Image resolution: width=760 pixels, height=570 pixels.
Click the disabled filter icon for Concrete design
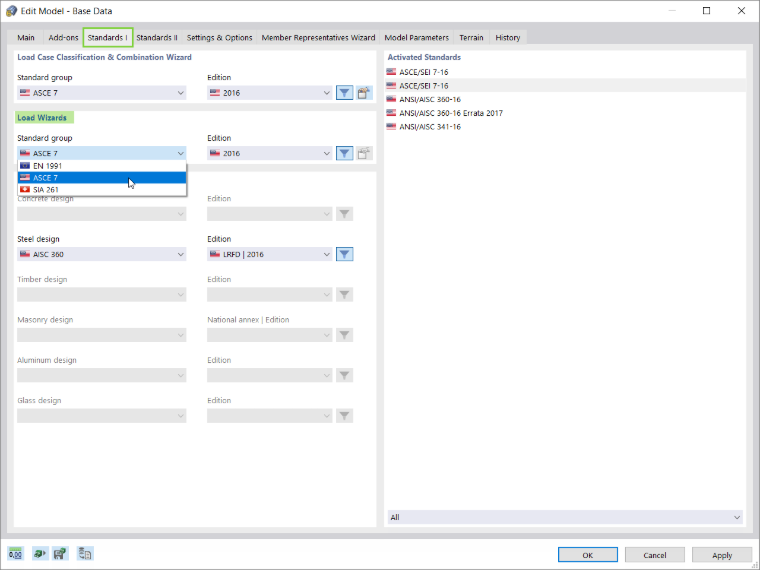point(344,214)
